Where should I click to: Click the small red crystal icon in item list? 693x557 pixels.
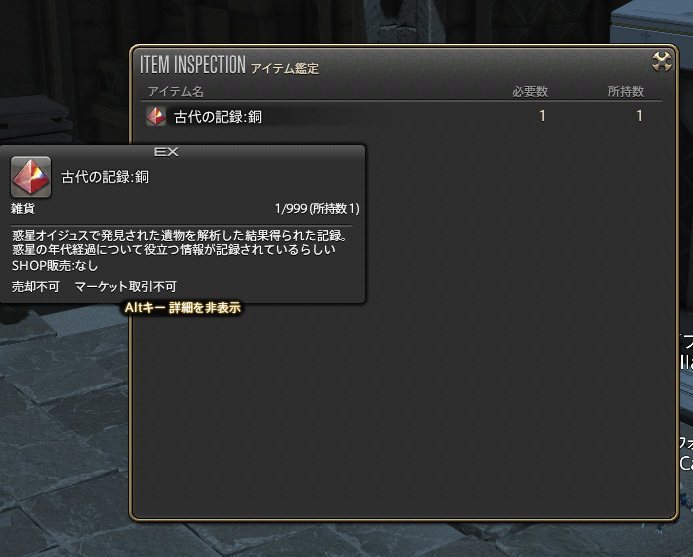(156, 116)
